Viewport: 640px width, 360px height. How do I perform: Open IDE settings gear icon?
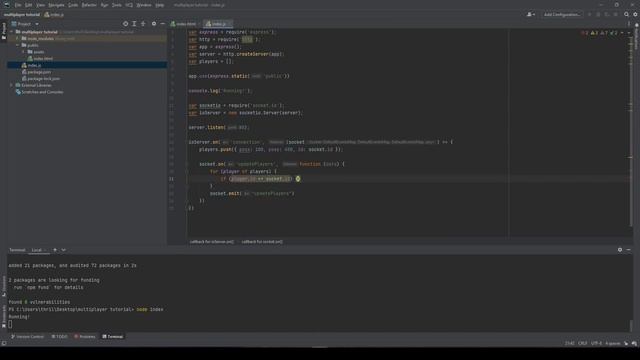[635, 15]
